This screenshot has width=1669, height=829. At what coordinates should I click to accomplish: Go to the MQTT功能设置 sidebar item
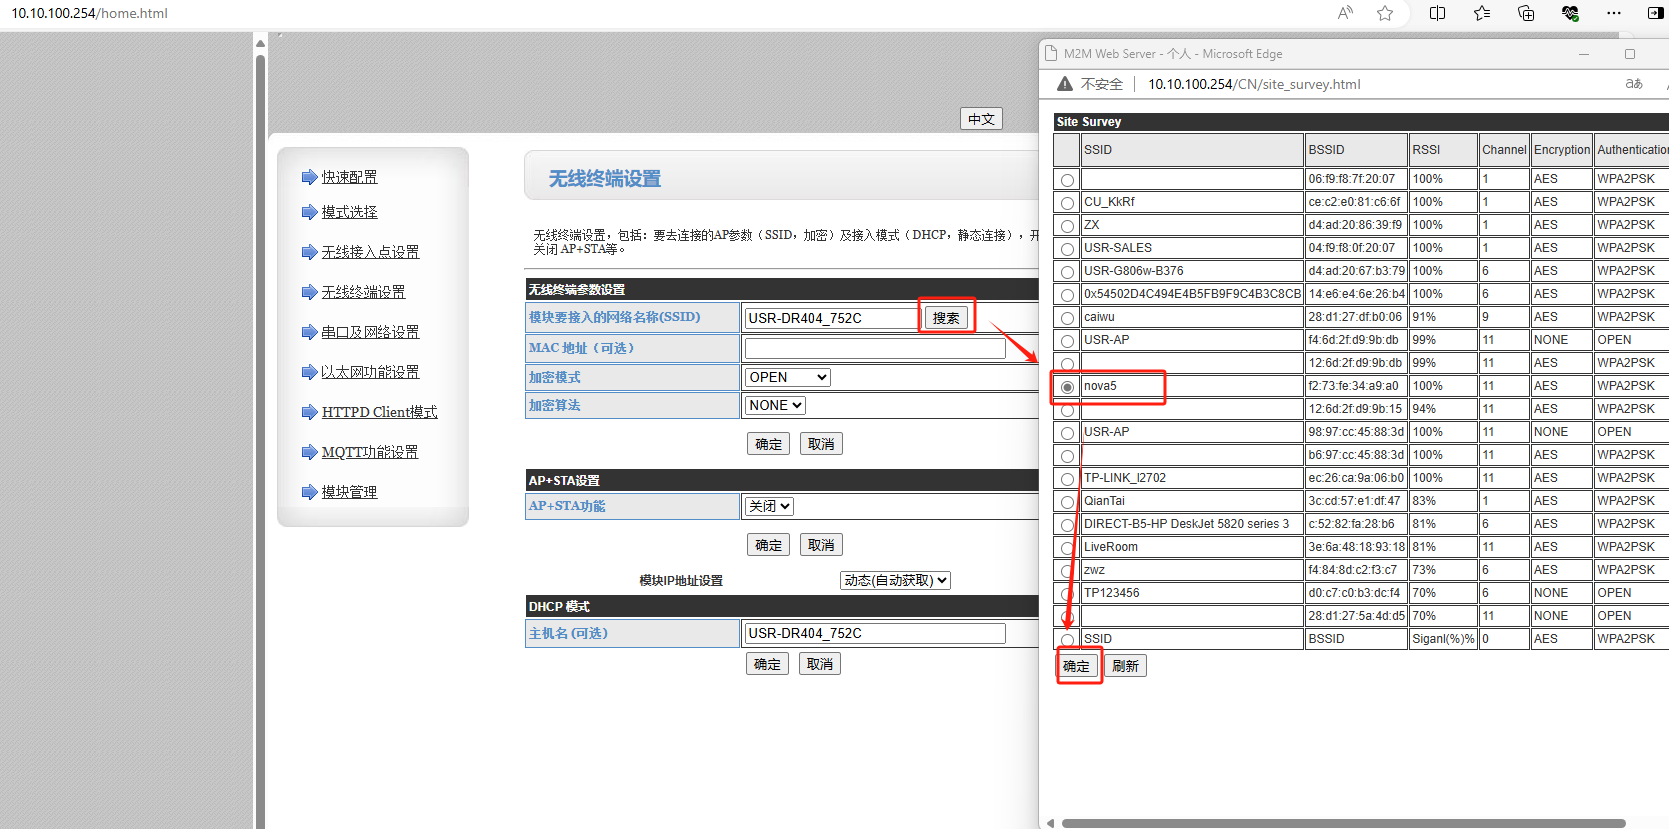coord(369,452)
